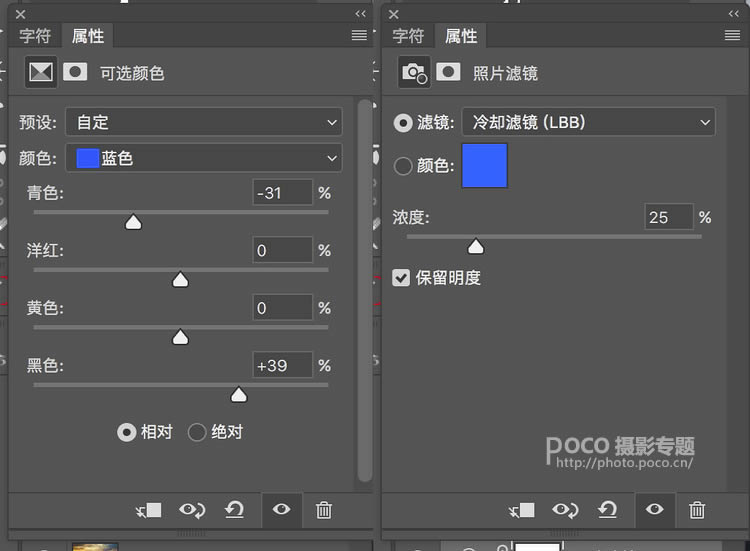Clip to layer icon in right panel
This screenshot has width=750, height=551.
point(521,510)
